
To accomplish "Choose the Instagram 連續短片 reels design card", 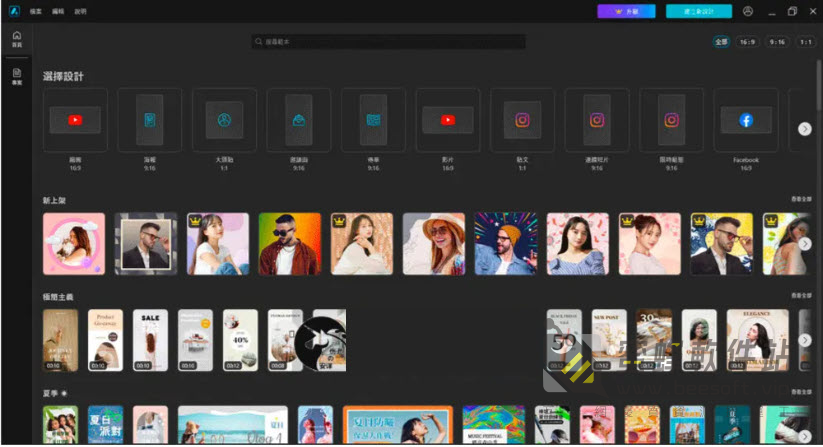I will pos(597,120).
